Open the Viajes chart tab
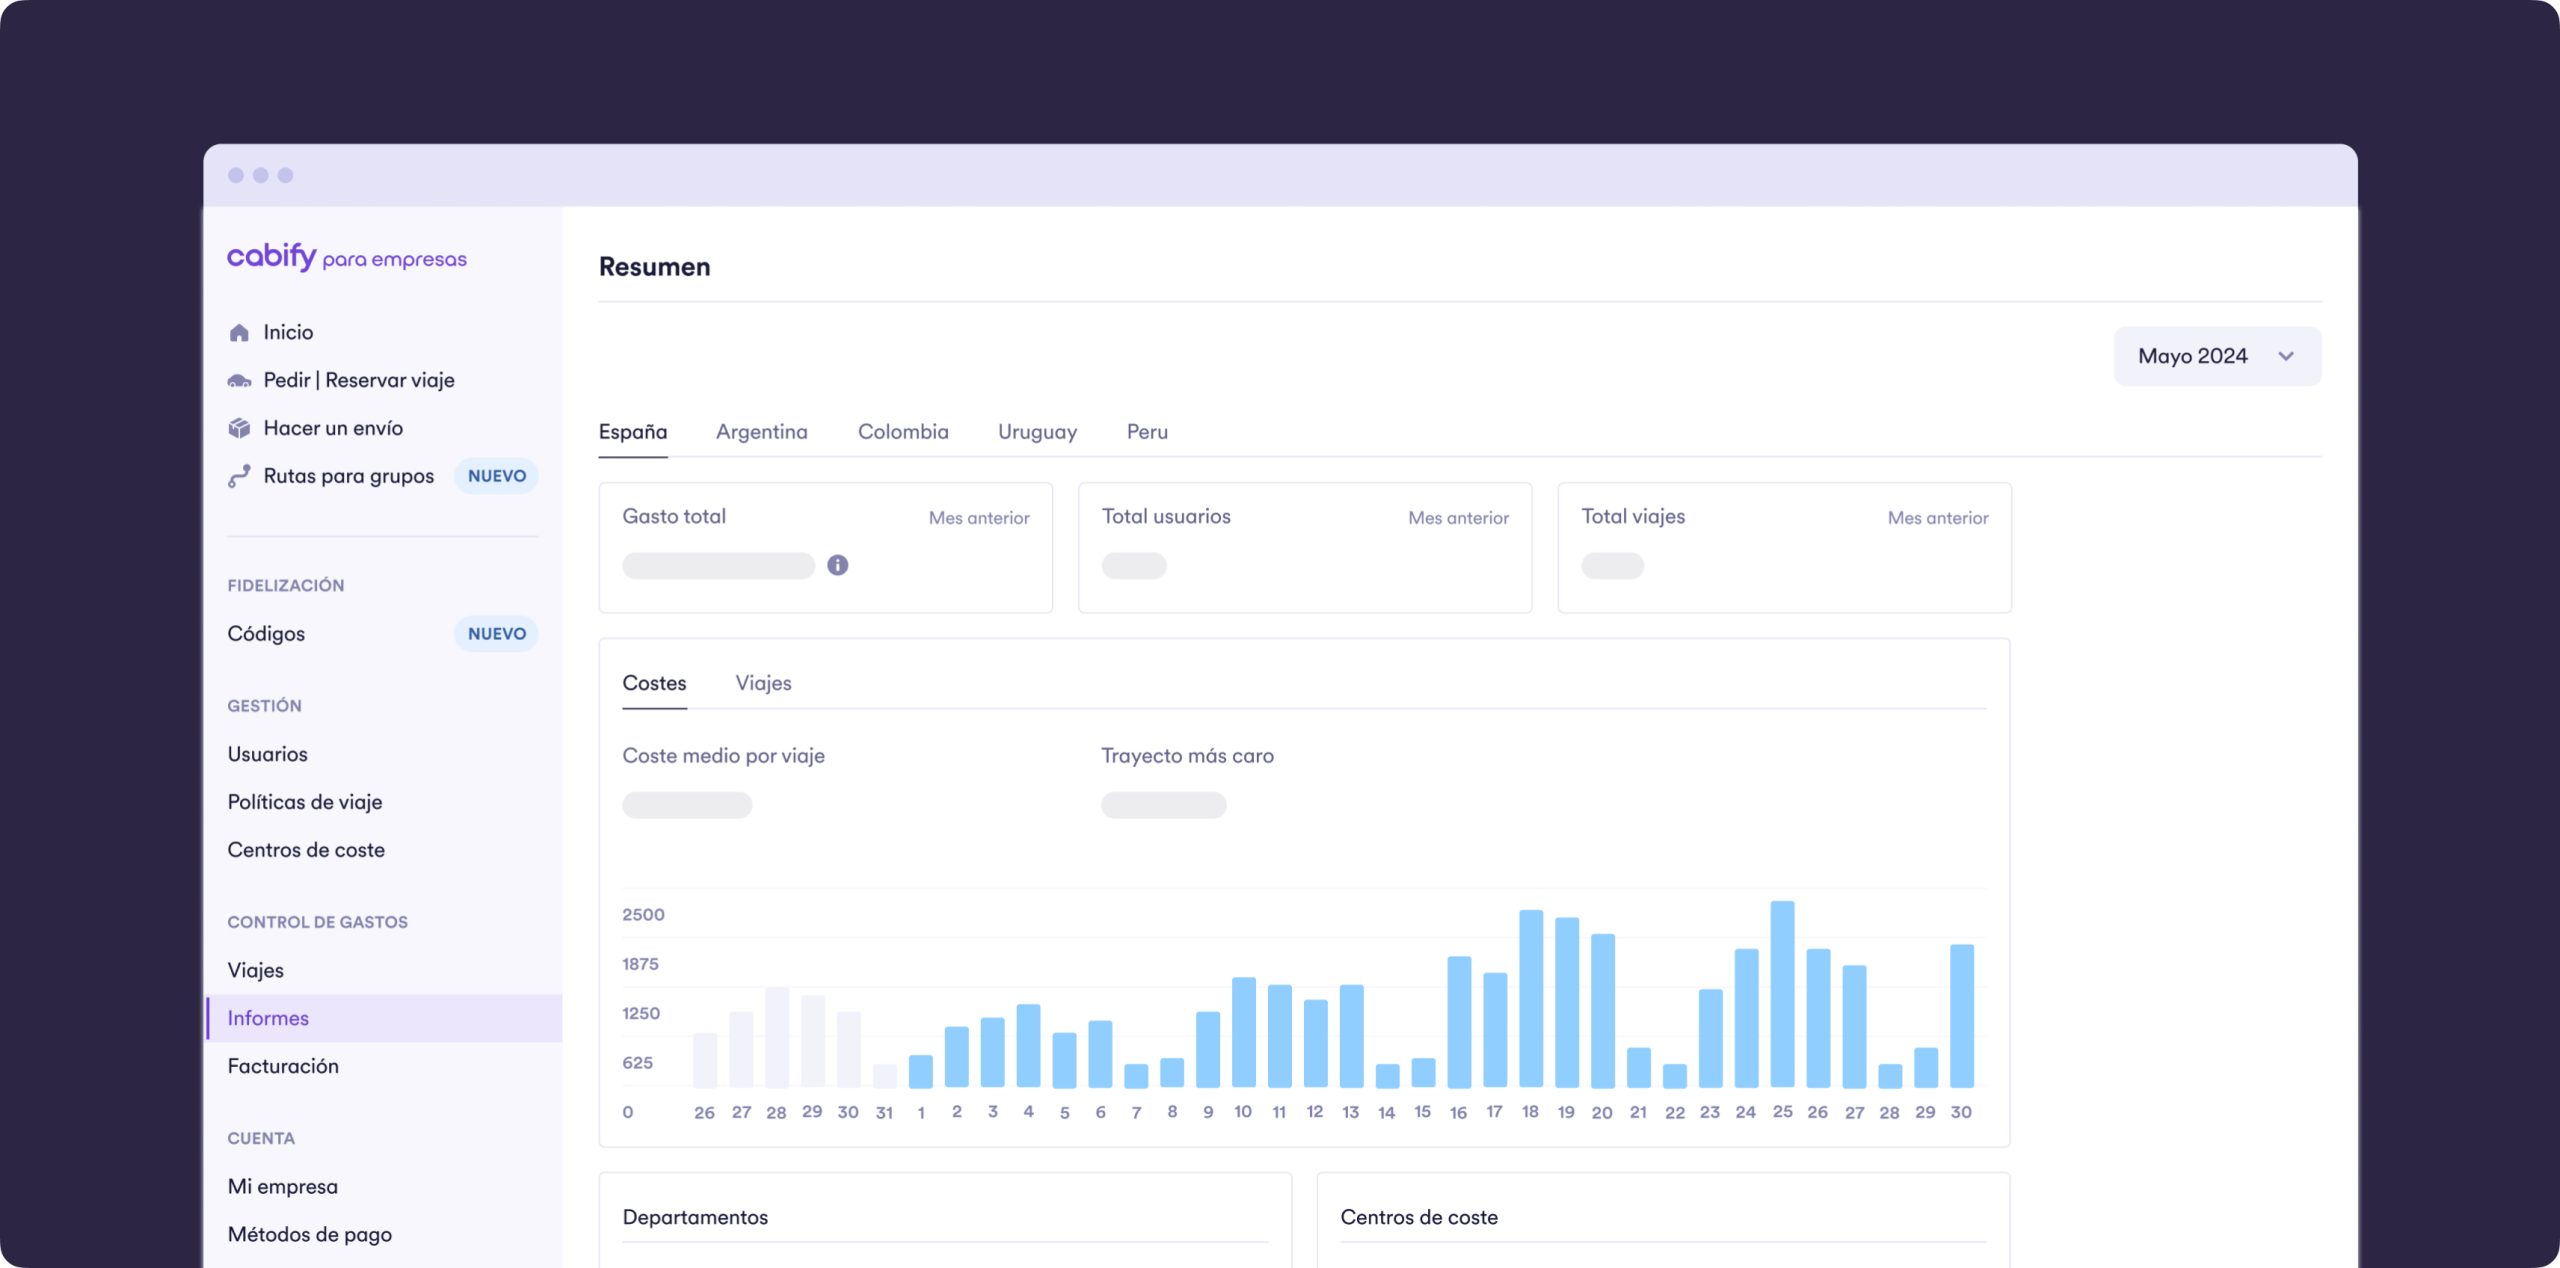The height and width of the screenshot is (1268, 2560). (x=763, y=683)
